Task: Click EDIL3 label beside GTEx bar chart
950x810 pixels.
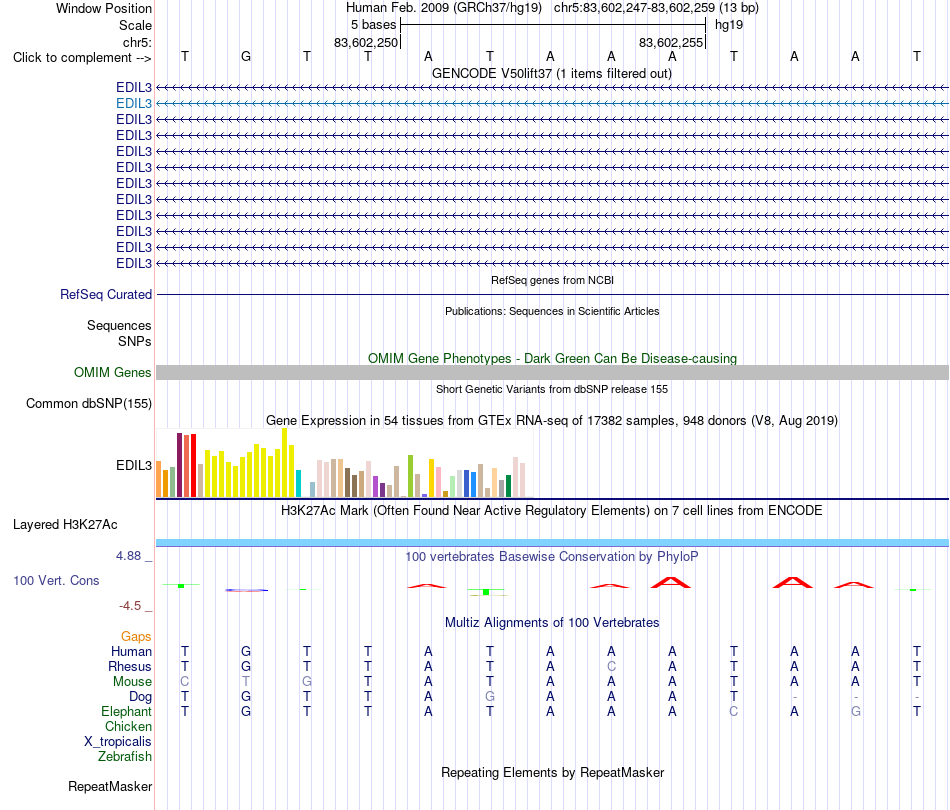Action: (x=134, y=465)
